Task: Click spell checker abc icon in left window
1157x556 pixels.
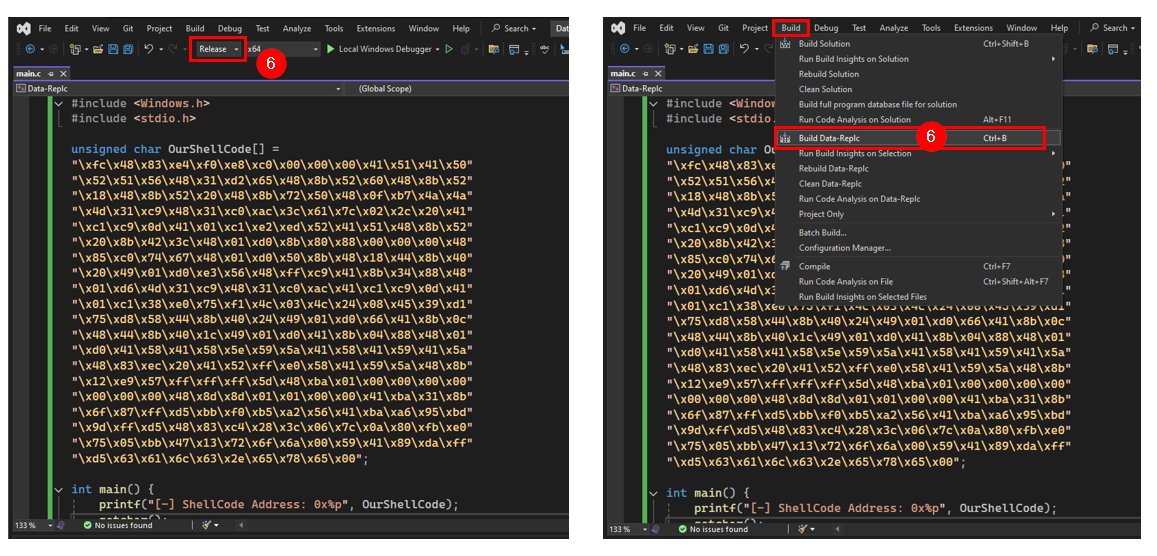Action: 545,49
